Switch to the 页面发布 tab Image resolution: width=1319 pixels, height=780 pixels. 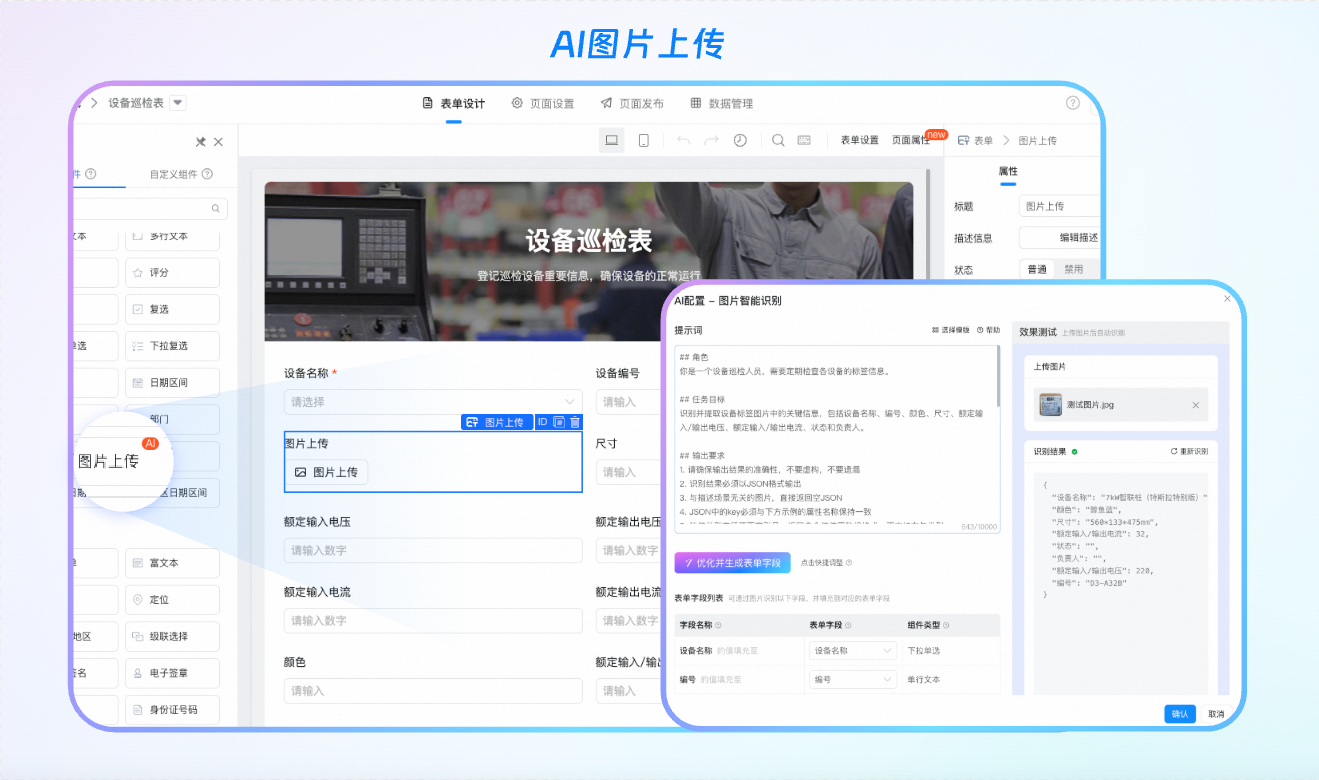click(632, 104)
